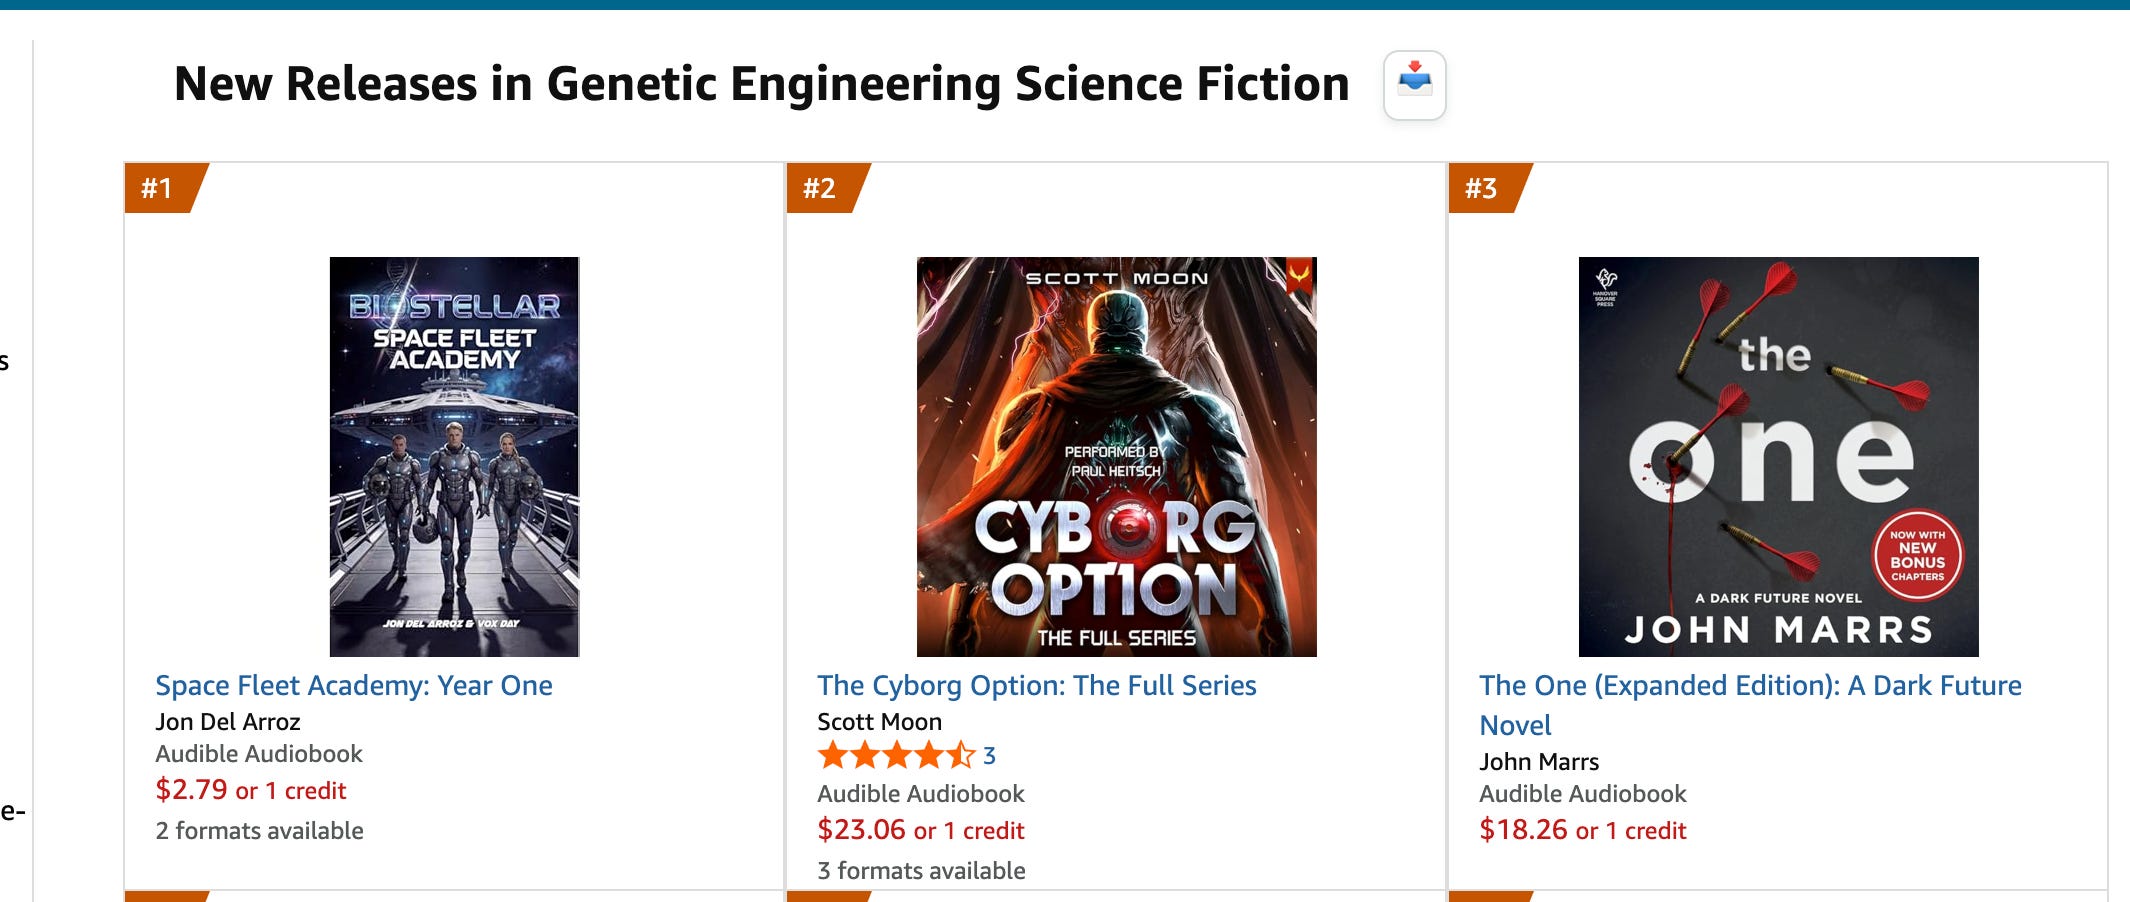Open the 3 reviews count link
The width and height of the screenshot is (2130, 902).
tap(989, 756)
